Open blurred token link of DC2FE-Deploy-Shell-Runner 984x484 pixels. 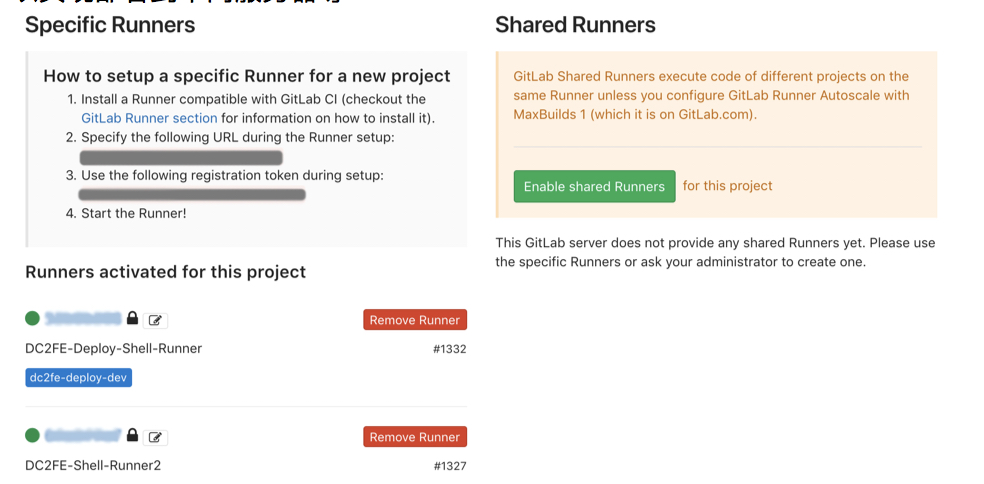pyautogui.click(x=83, y=318)
